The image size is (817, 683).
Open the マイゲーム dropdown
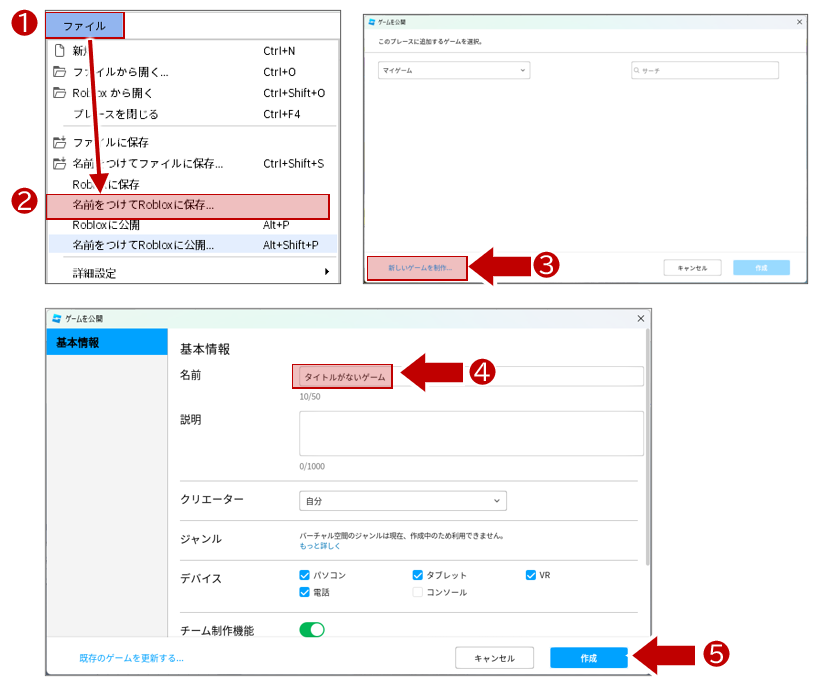point(454,70)
